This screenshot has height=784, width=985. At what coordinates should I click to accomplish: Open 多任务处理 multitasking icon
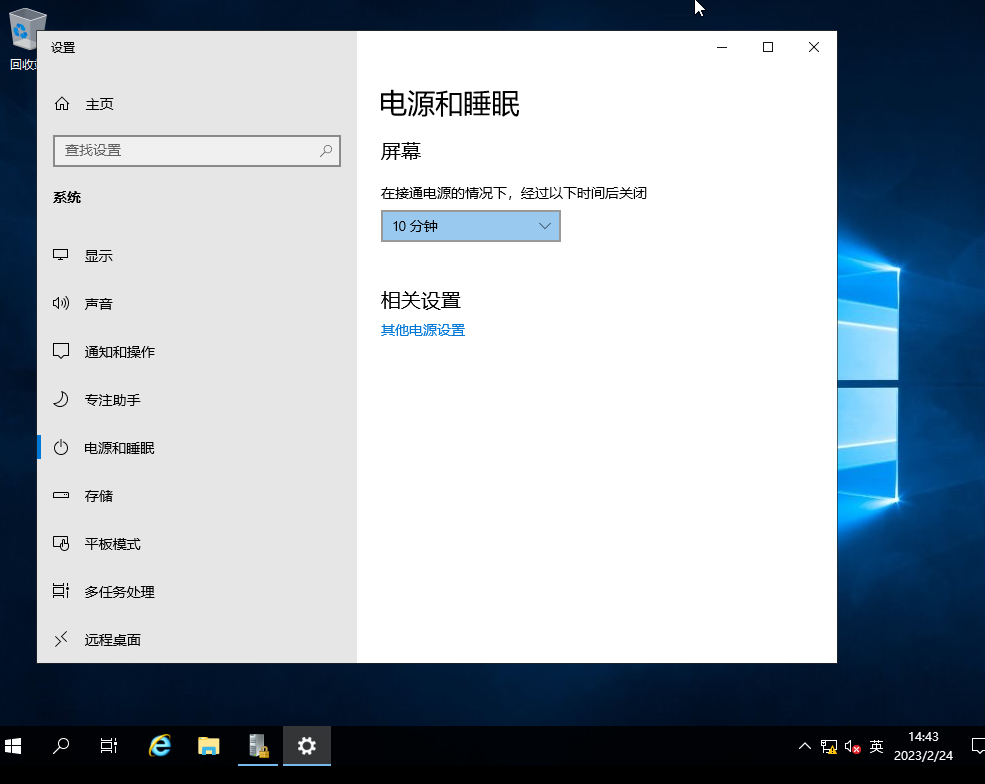tap(61, 591)
